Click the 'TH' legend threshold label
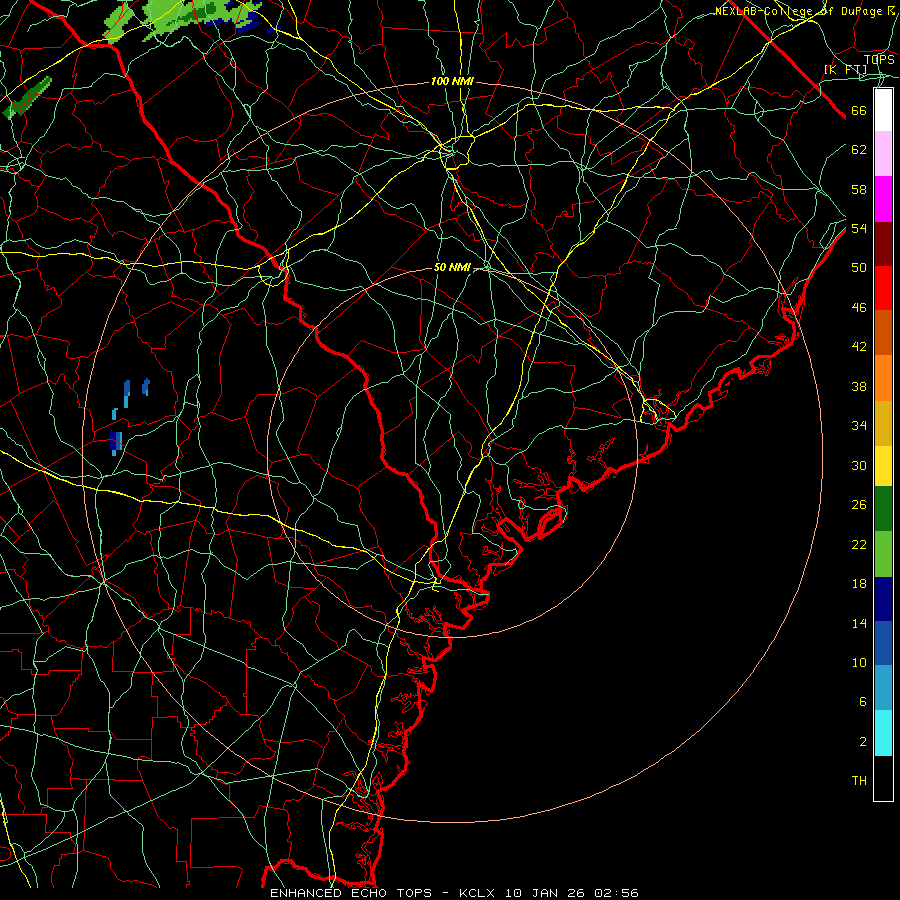The height and width of the screenshot is (900, 900). (859, 781)
